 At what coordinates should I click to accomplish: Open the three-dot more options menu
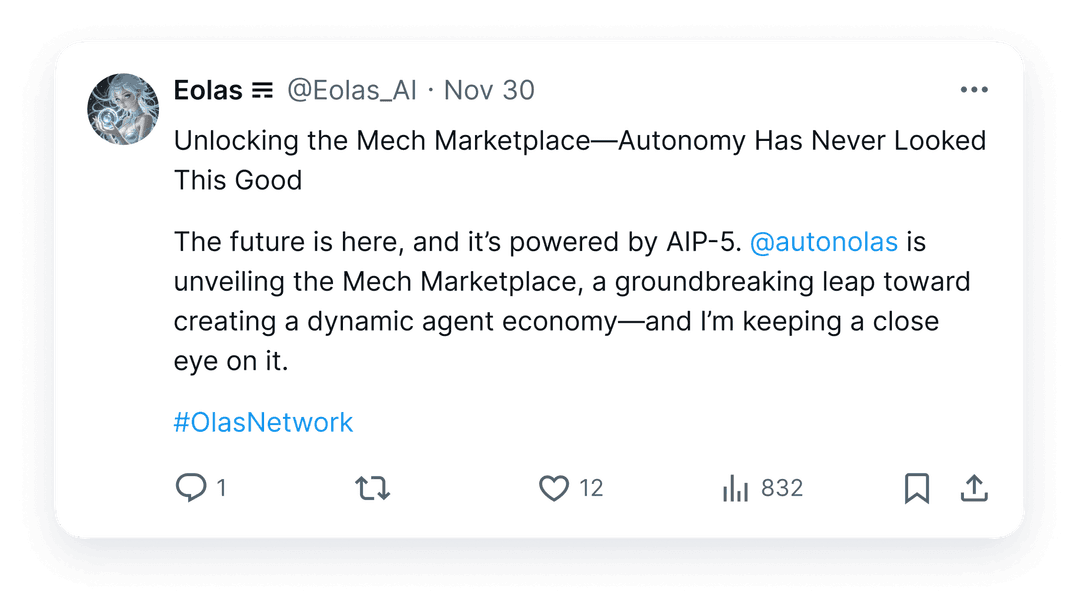[974, 90]
